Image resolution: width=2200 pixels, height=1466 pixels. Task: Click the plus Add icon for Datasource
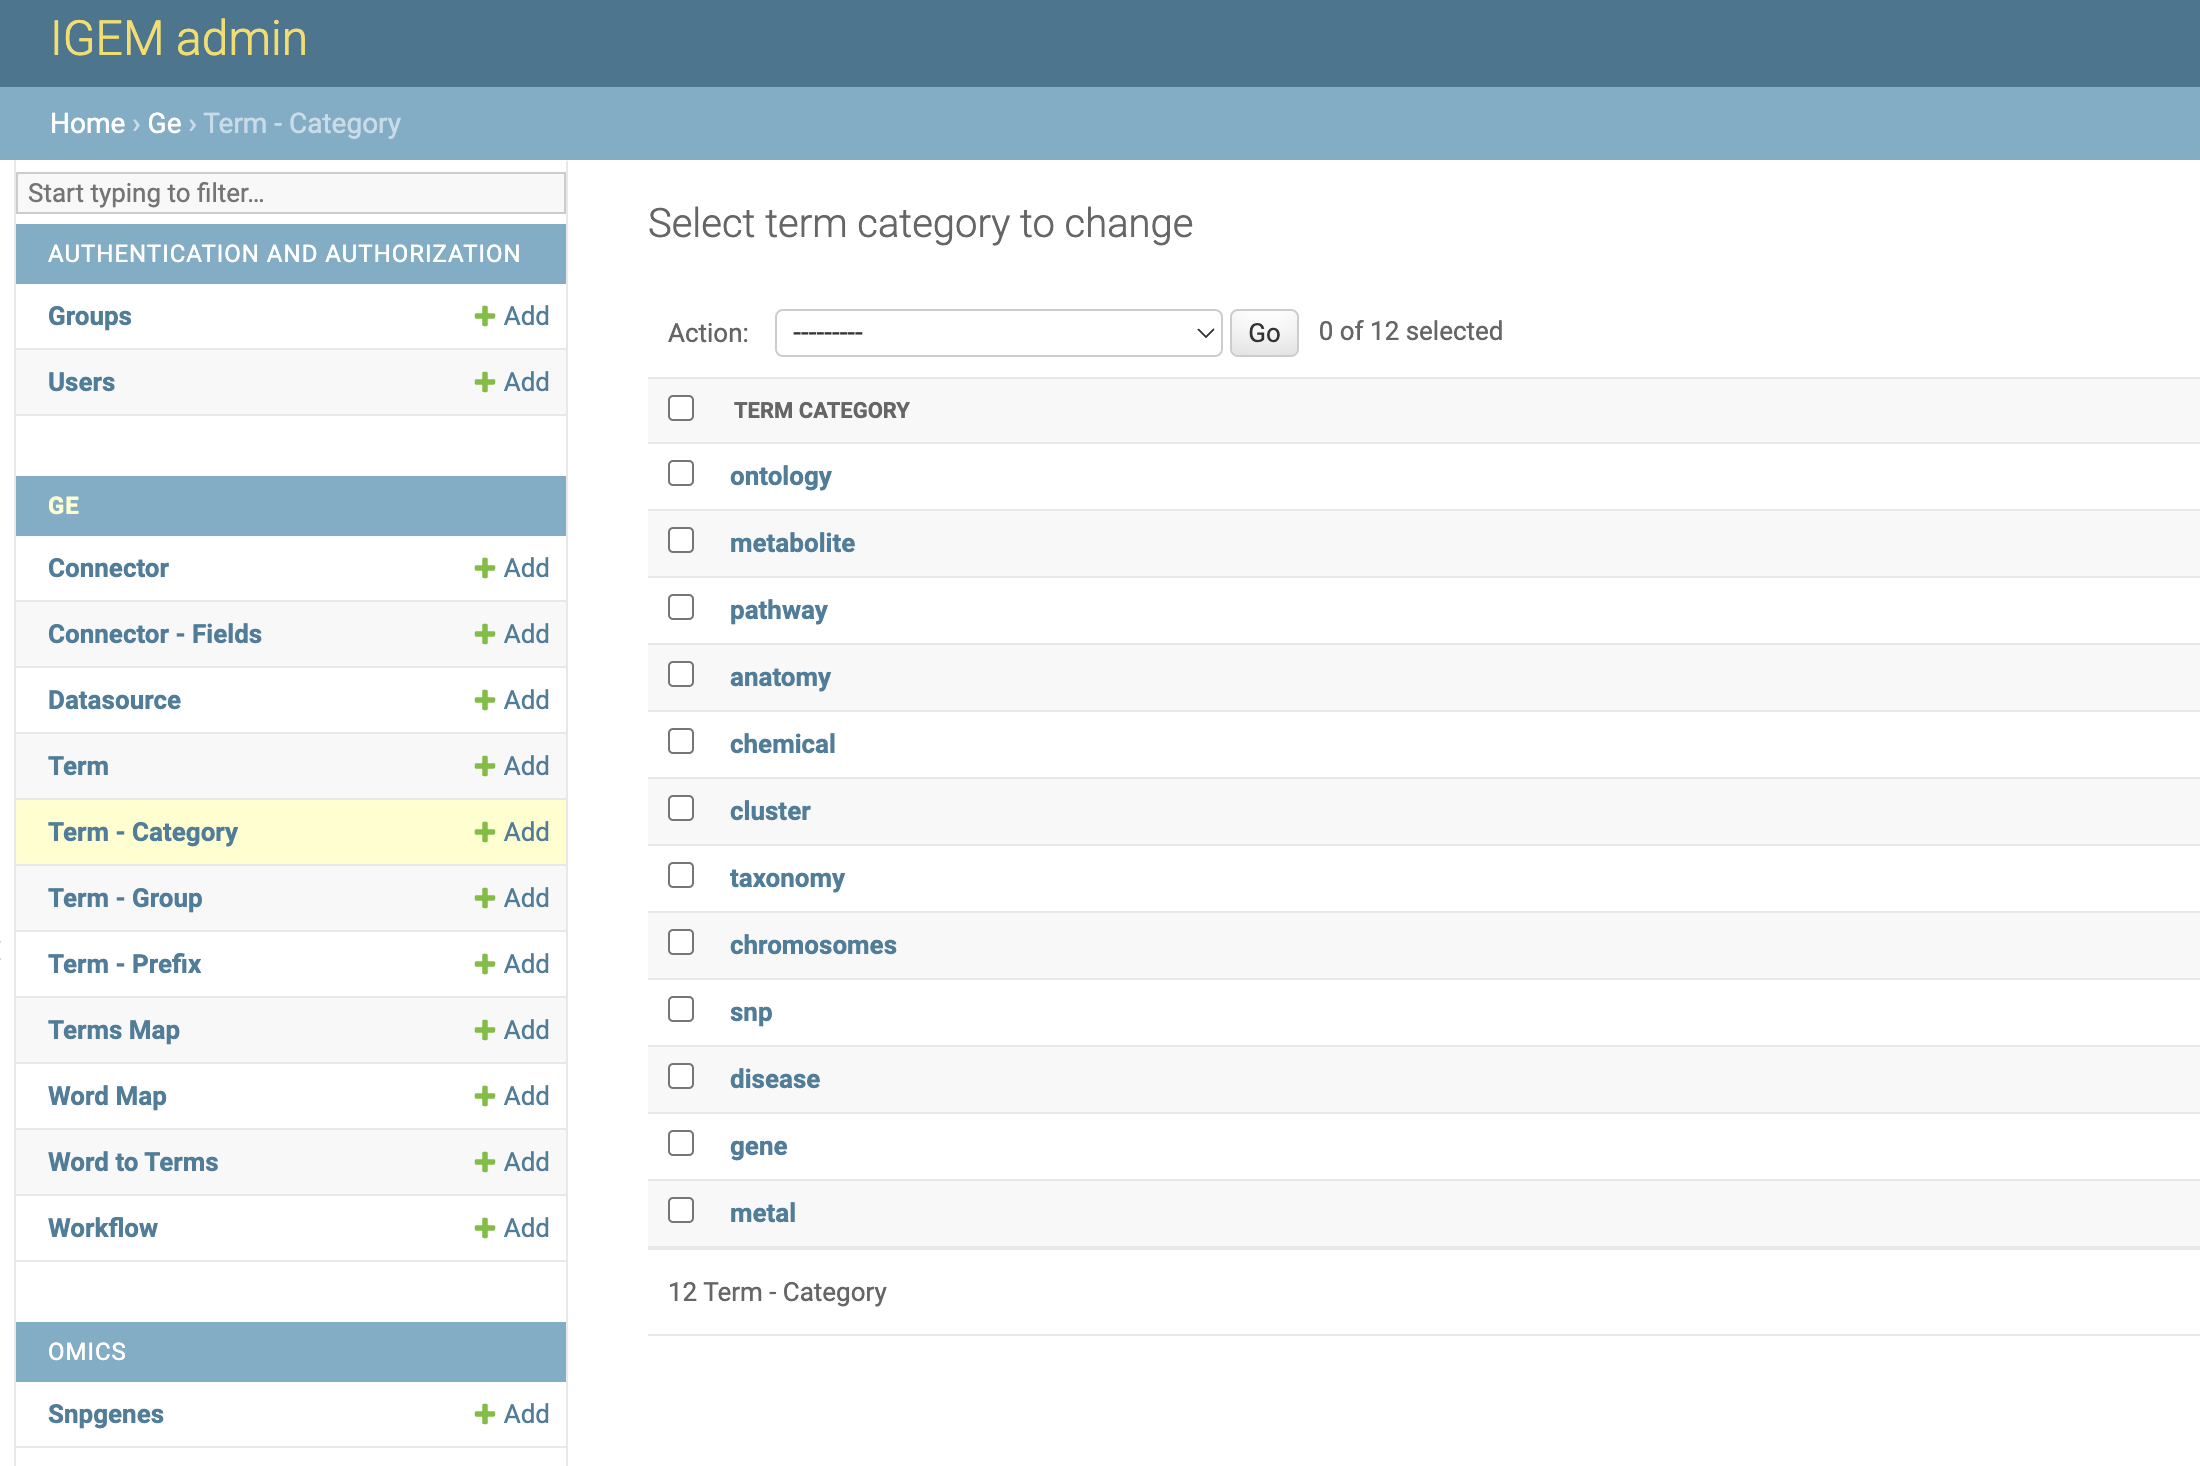pyautogui.click(x=485, y=700)
